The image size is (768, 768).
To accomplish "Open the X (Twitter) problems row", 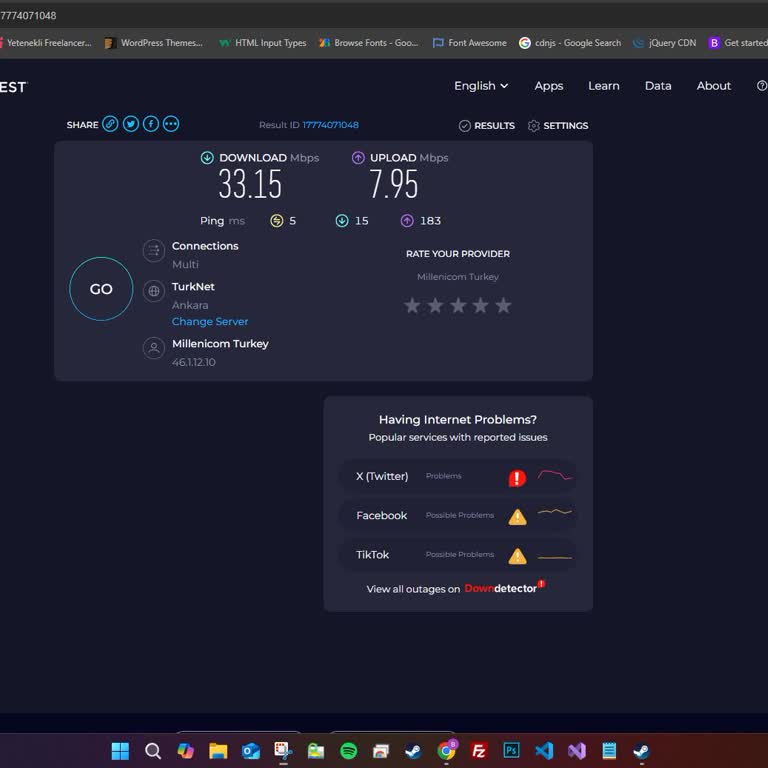I will click(x=458, y=476).
